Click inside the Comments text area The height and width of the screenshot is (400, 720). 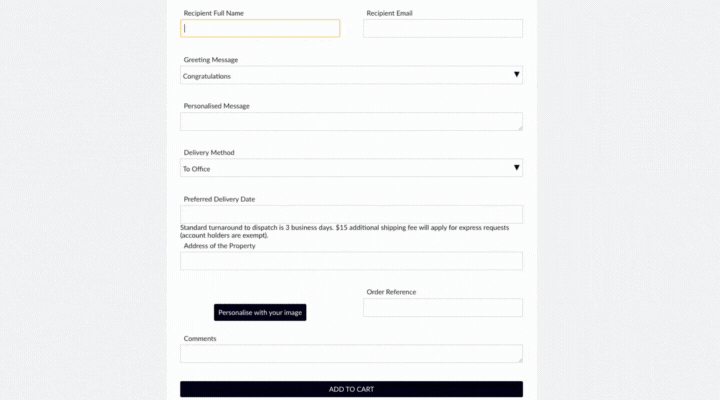(x=350, y=354)
